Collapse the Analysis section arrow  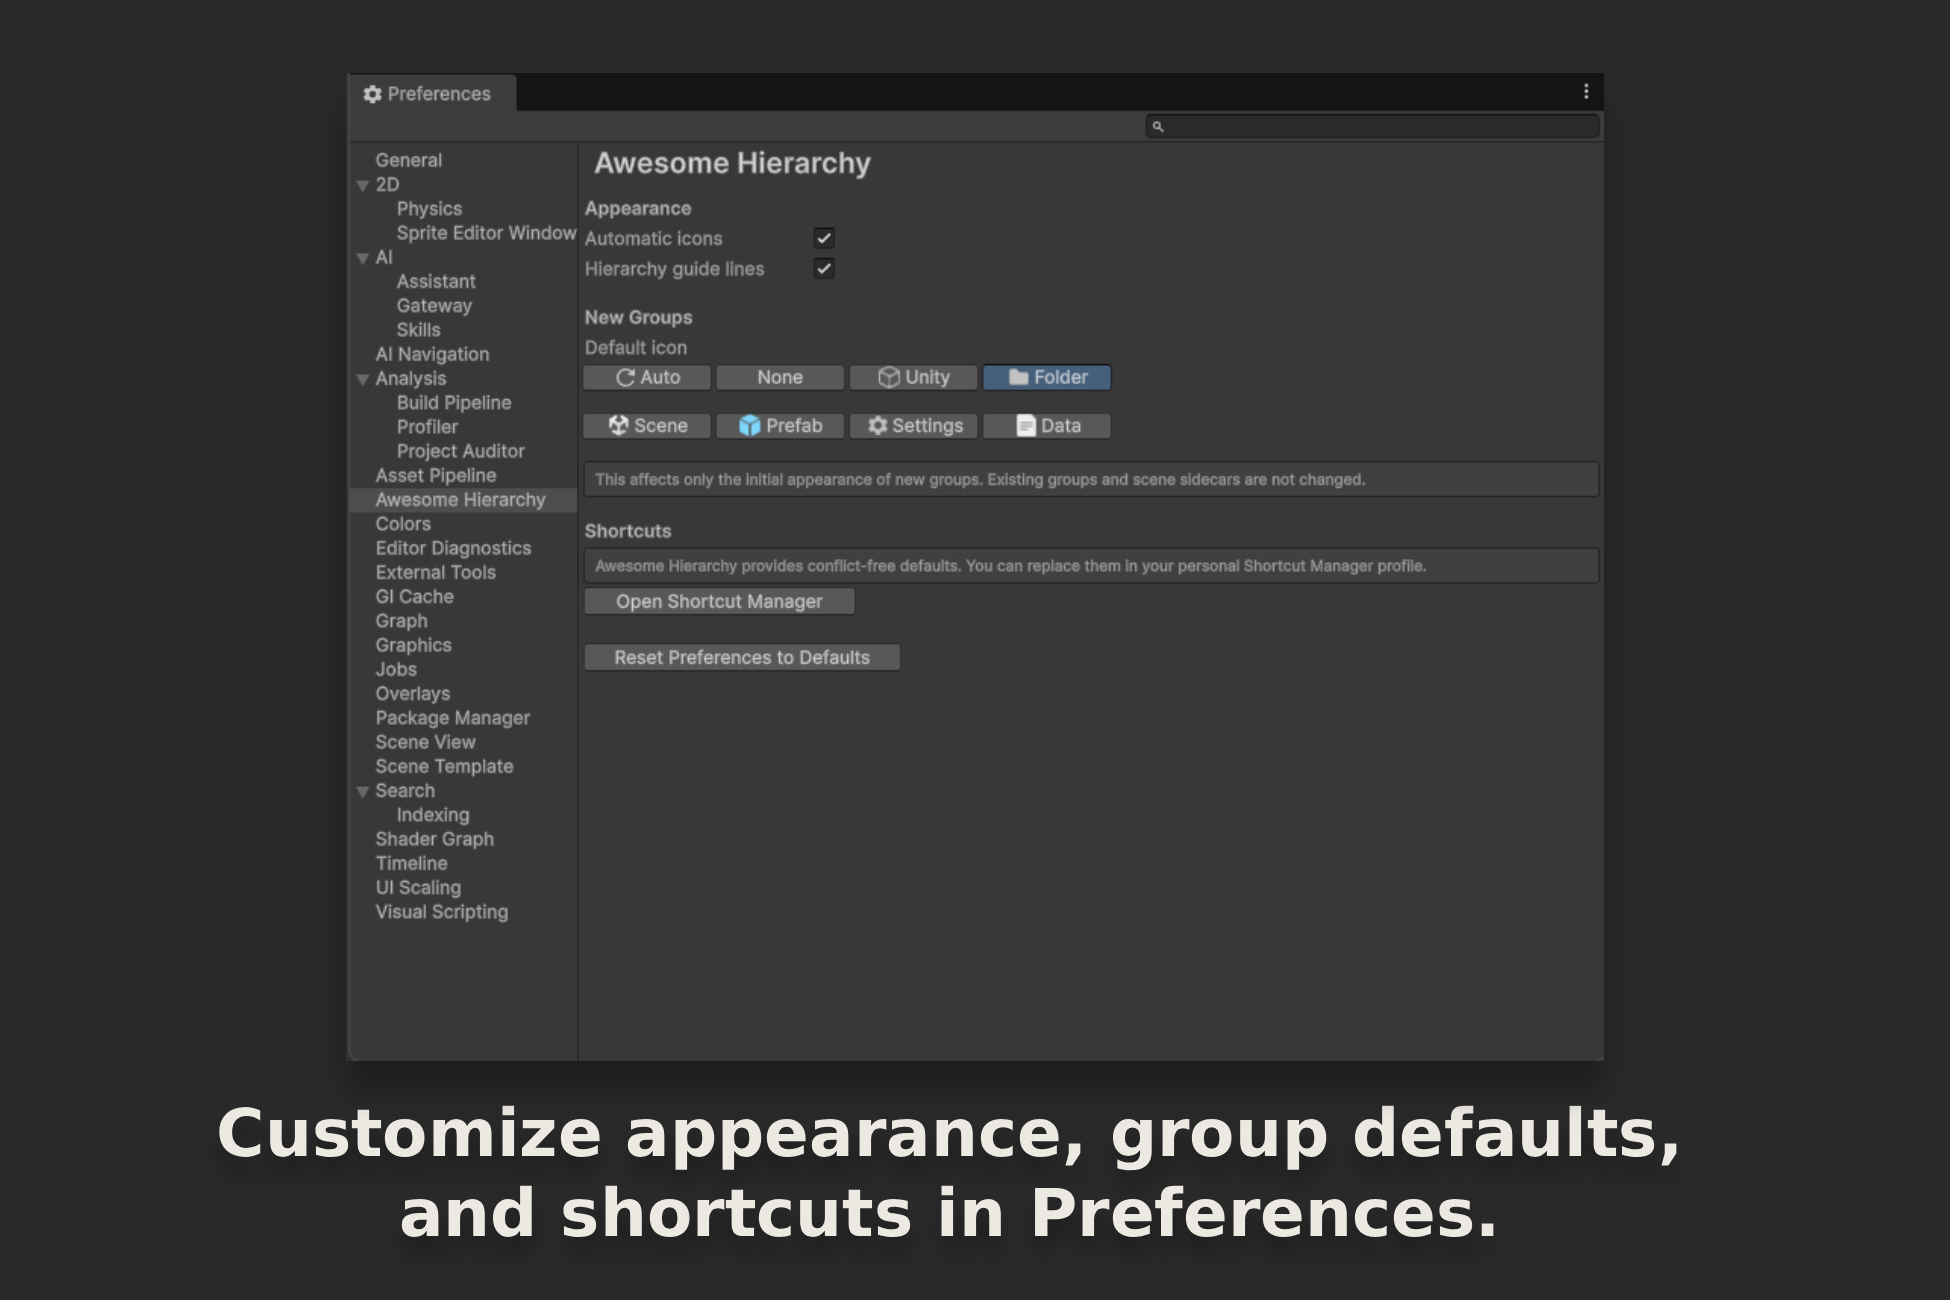coord(363,380)
